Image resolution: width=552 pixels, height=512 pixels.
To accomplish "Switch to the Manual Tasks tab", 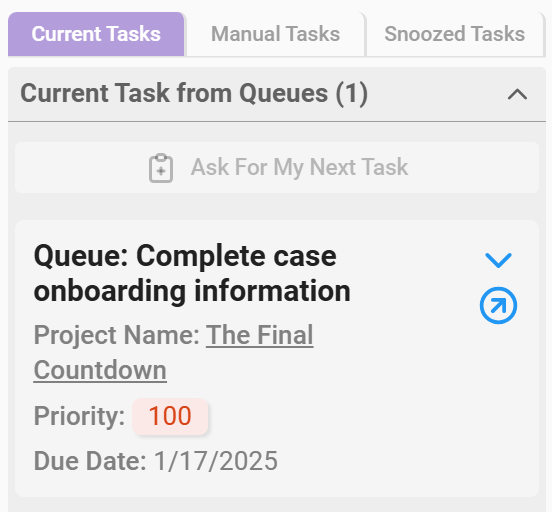I will coord(275,34).
